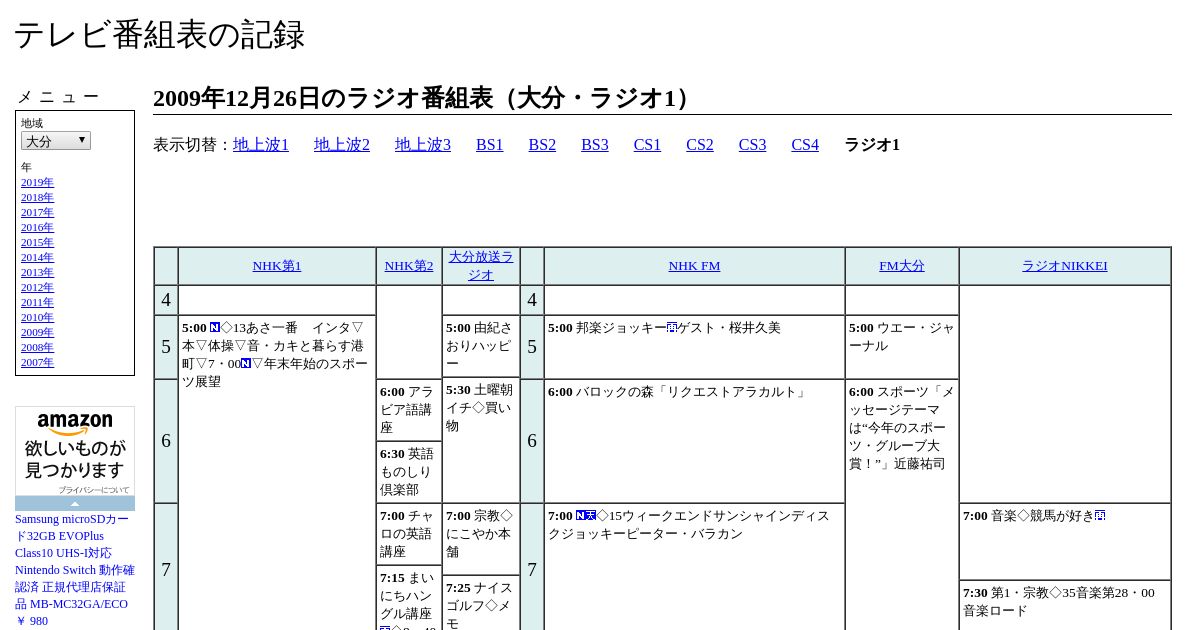The width and height of the screenshot is (1200, 630).
Task: Click the 5:30 土曜朝イチ◇買い物 program cell
Action: coord(481,440)
